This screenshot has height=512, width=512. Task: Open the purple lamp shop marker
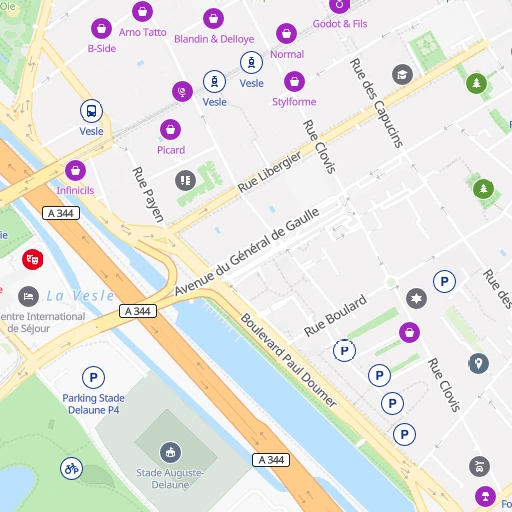(x=485, y=496)
